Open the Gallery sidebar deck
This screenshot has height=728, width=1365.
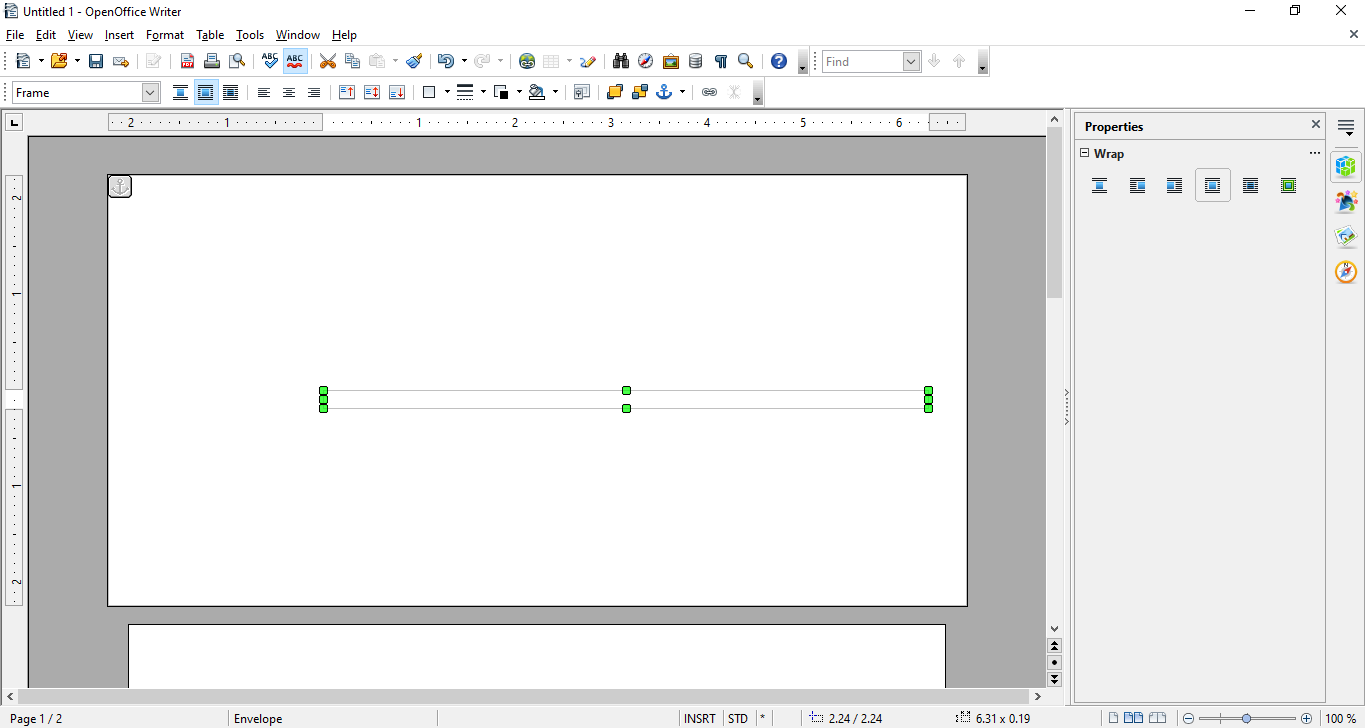[1346, 236]
